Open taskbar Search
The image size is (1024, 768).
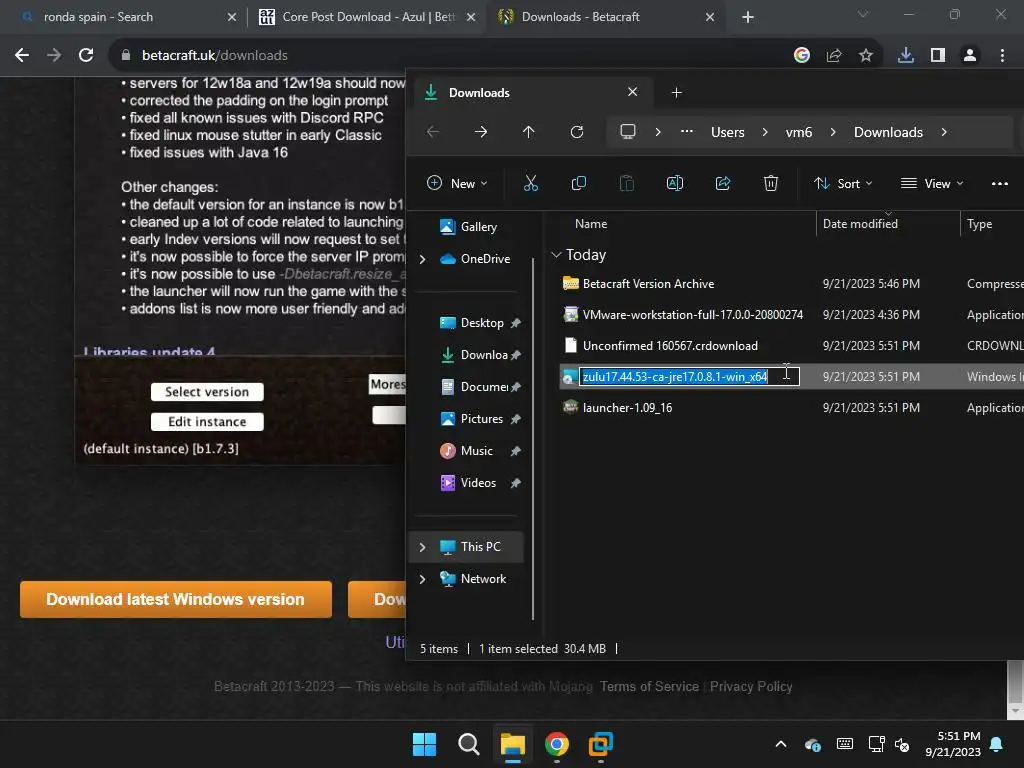tap(468, 744)
